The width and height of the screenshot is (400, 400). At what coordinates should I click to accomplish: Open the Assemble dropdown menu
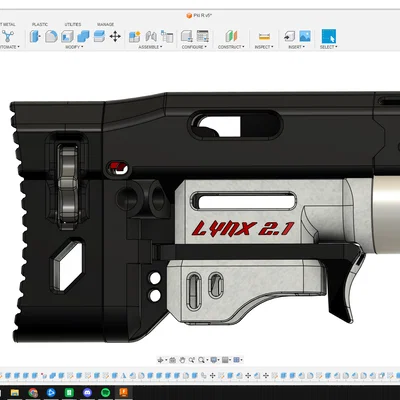point(150,47)
